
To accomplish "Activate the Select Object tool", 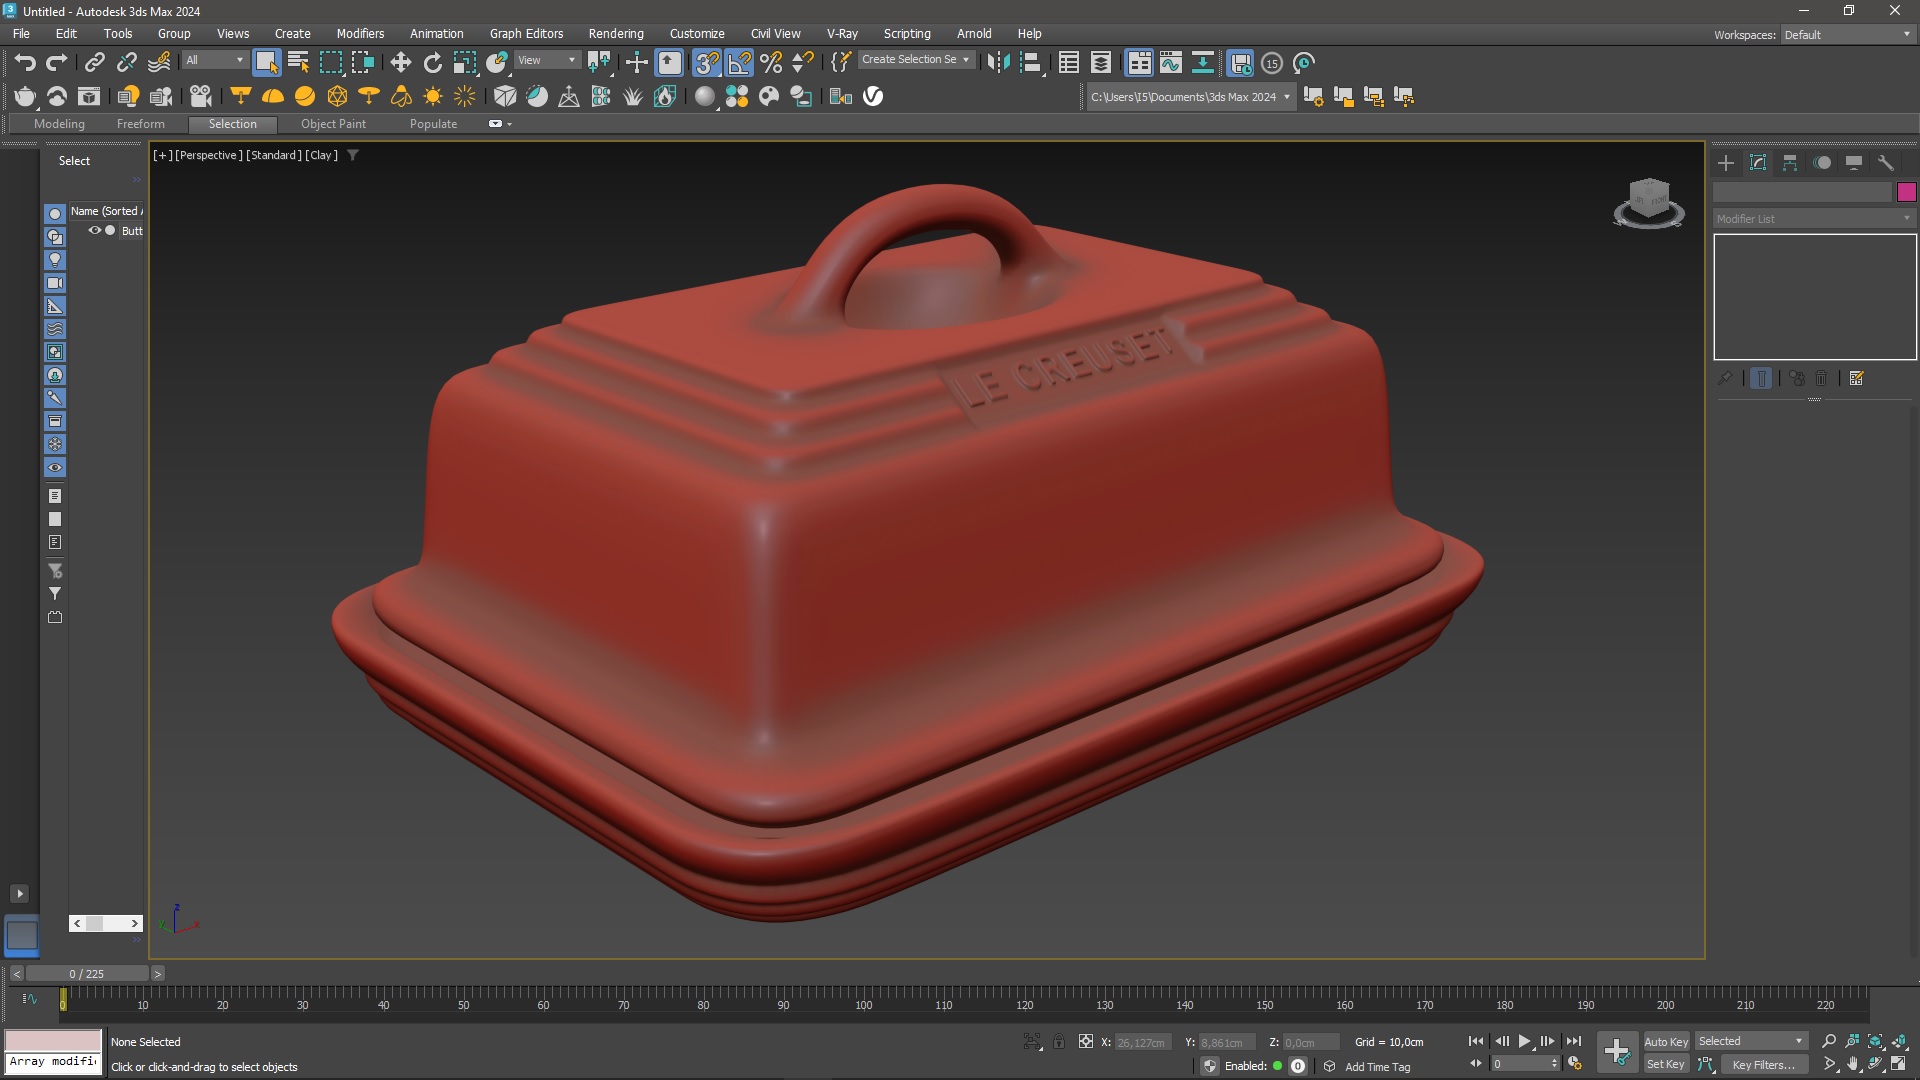I will pyautogui.click(x=266, y=63).
